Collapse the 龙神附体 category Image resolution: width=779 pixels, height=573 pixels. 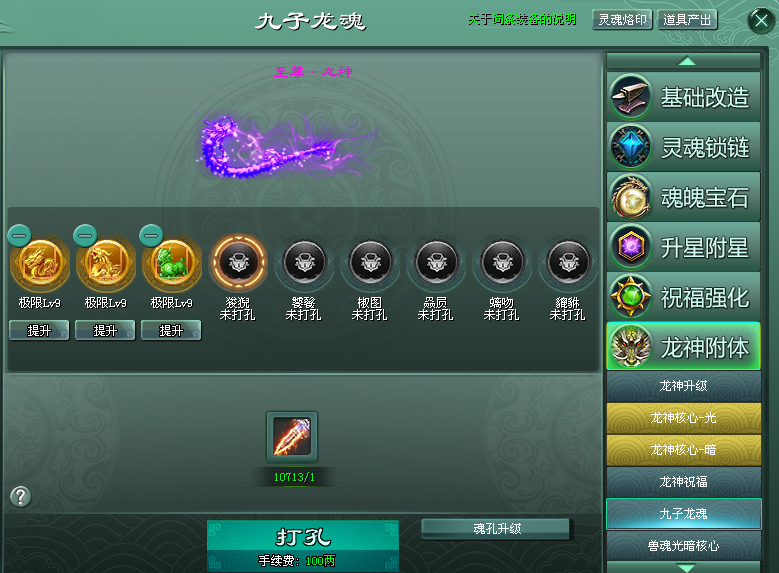(683, 346)
